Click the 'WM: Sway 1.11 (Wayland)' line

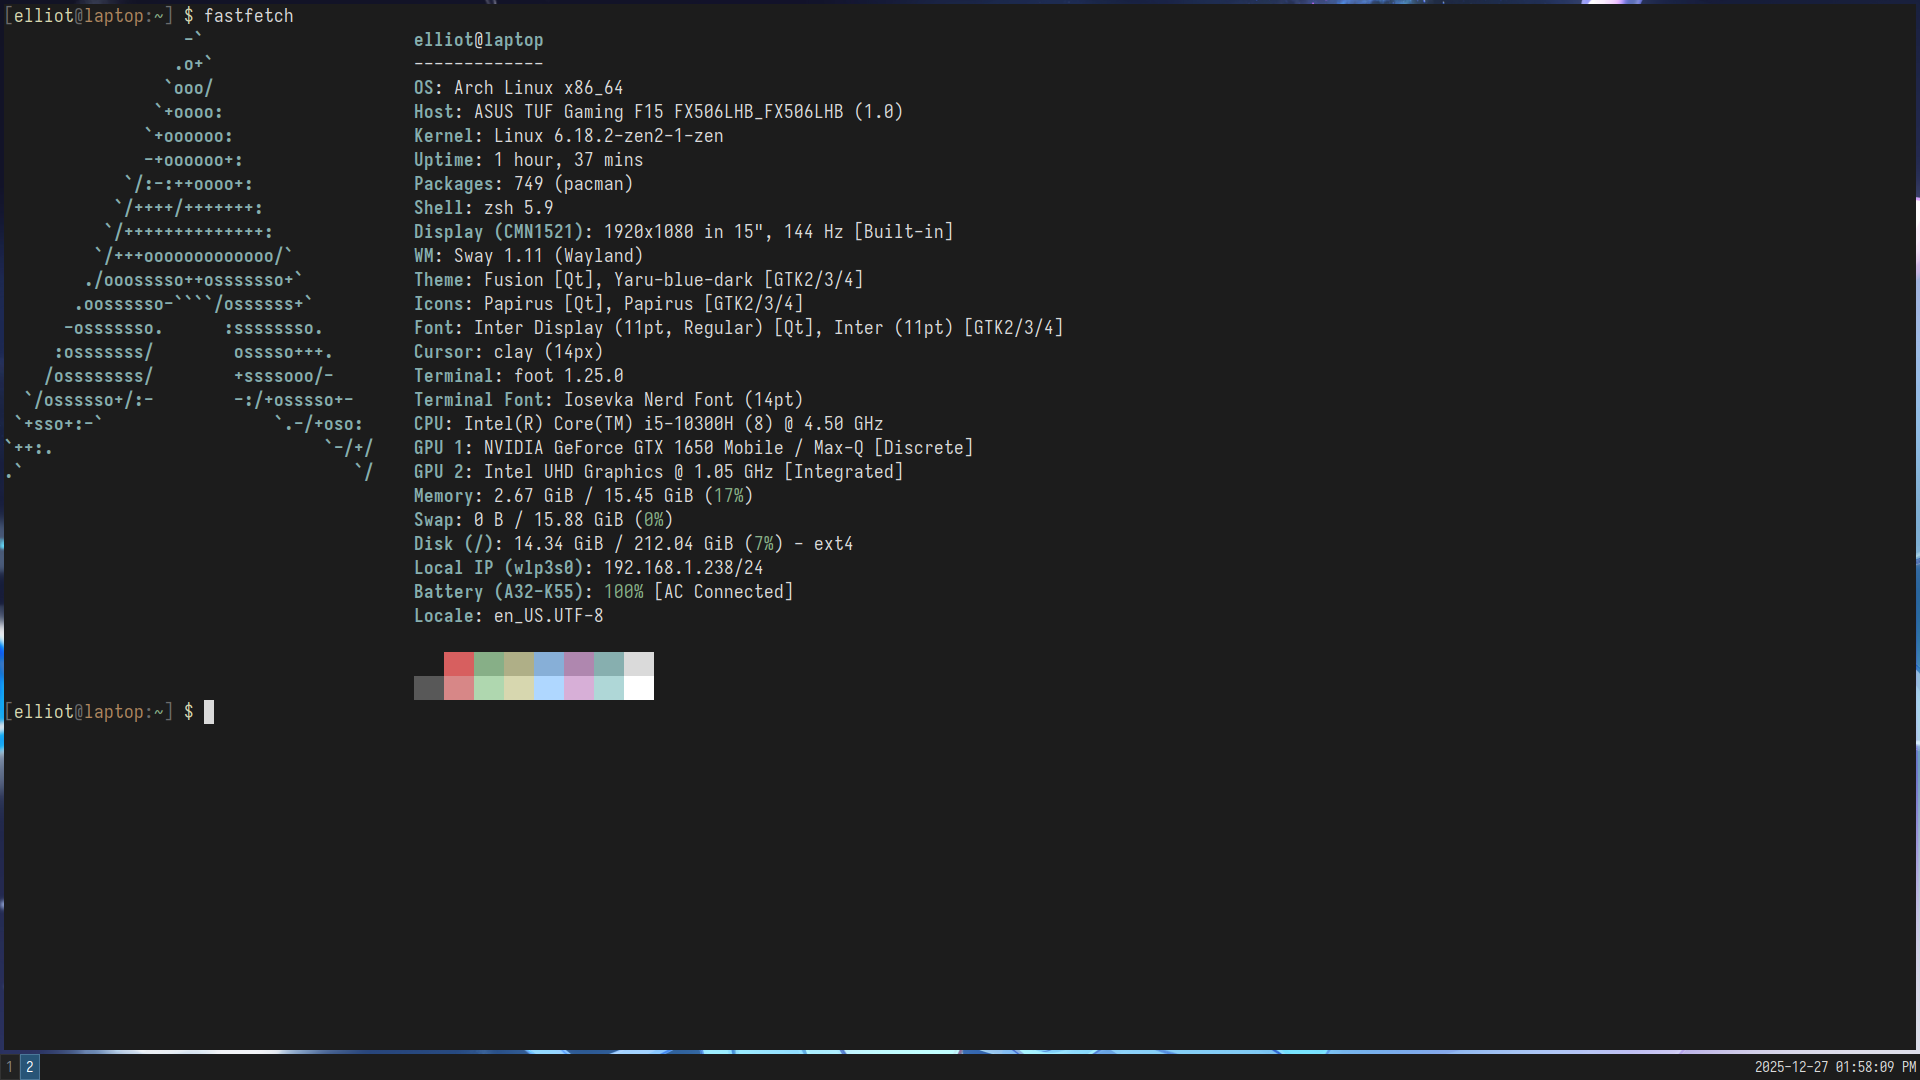click(x=529, y=256)
